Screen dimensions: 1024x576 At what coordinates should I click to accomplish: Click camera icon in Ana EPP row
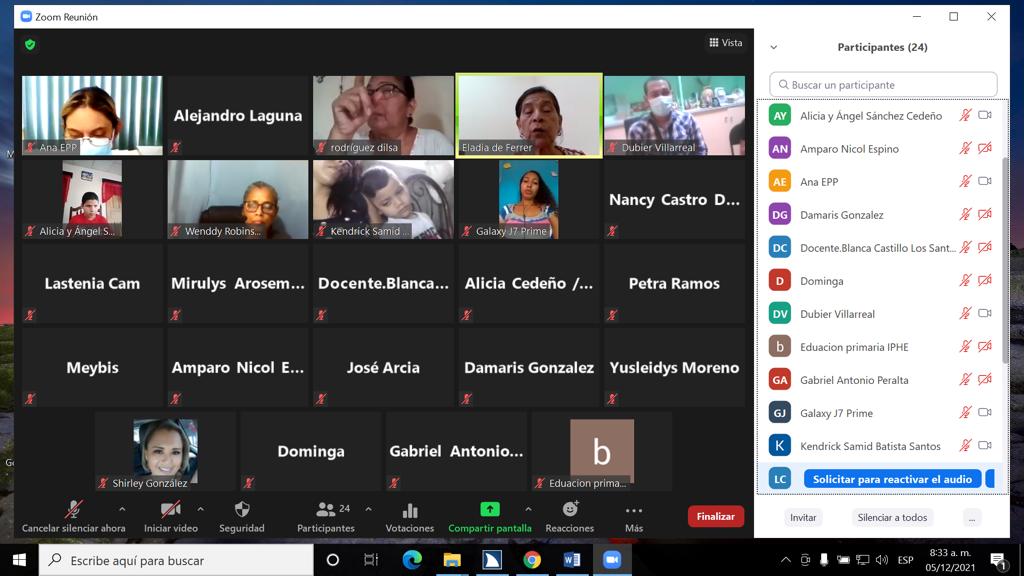[985, 182]
